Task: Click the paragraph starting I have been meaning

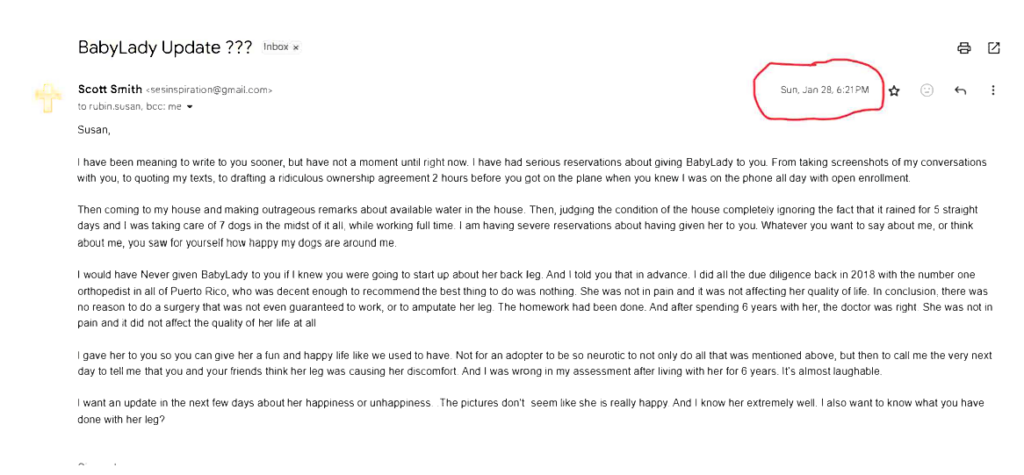Action: tap(530, 169)
